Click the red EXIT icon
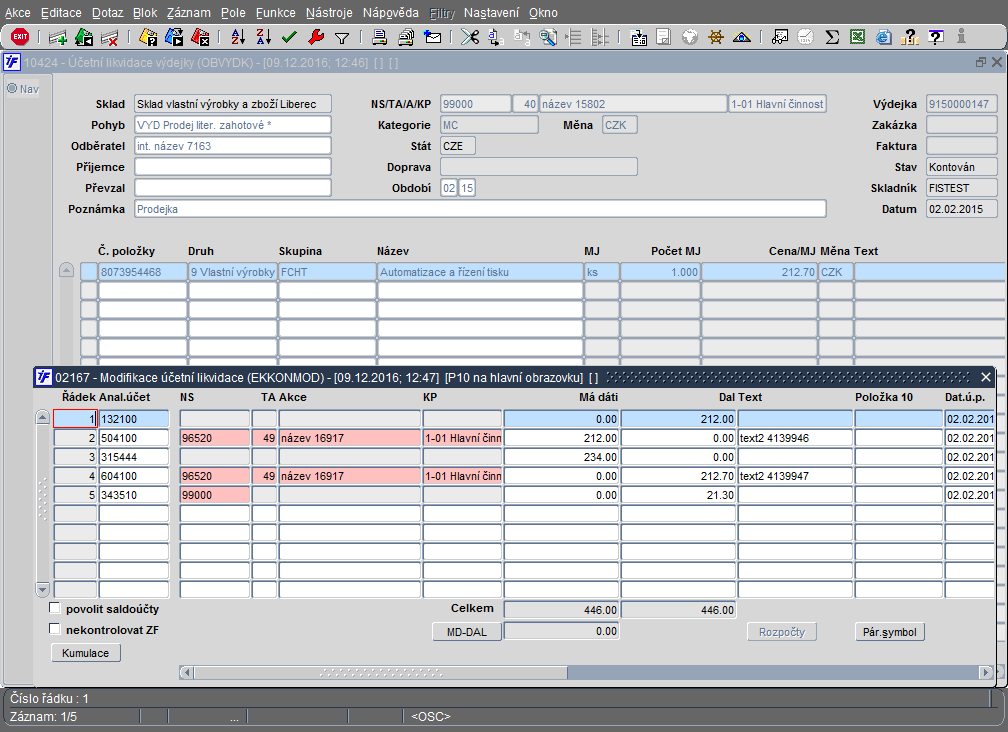The height and width of the screenshot is (732, 1008). 20,37
